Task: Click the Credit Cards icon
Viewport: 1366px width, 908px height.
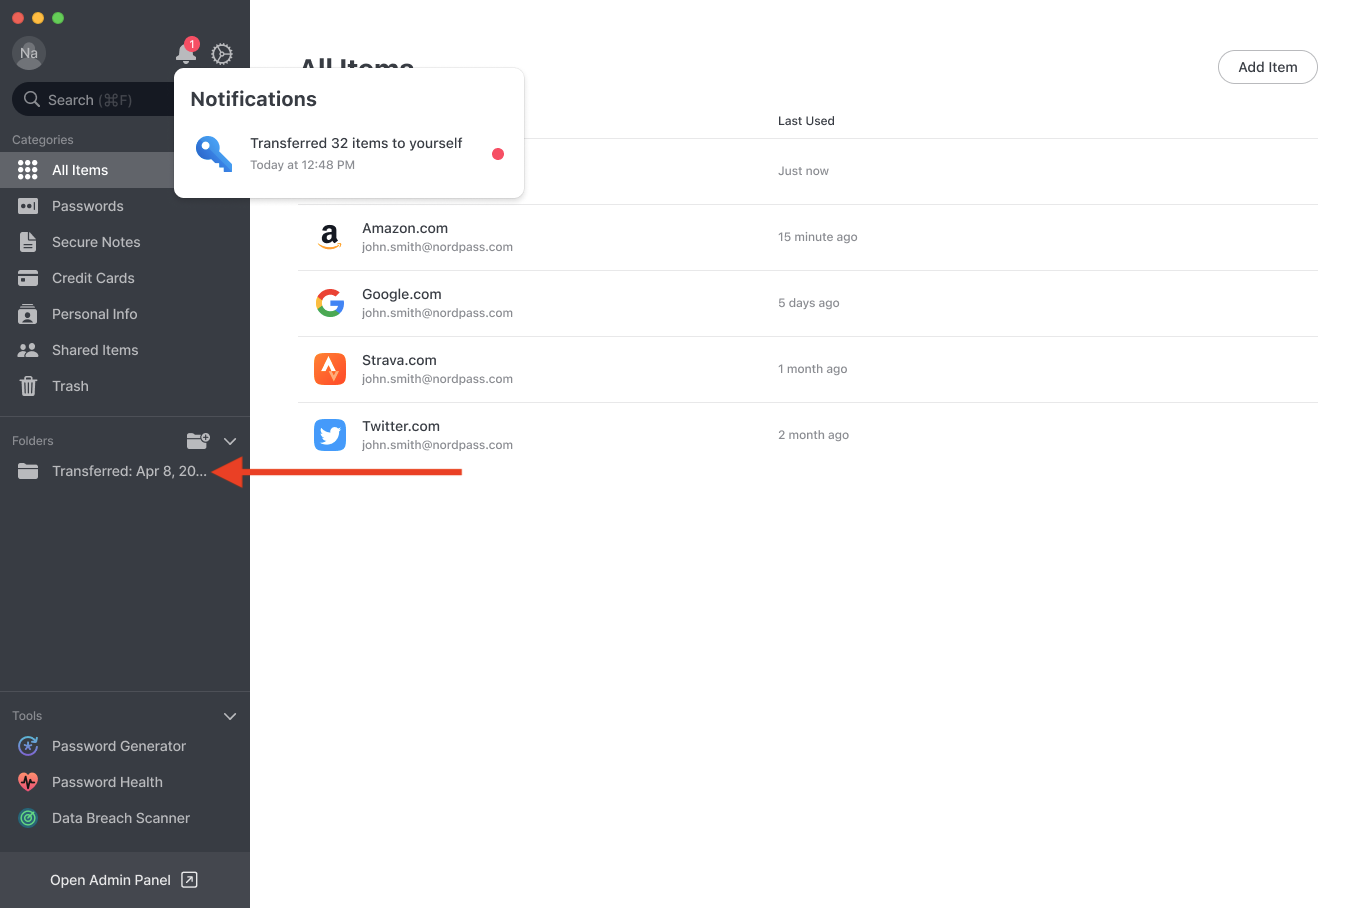Action: pyautogui.click(x=28, y=278)
